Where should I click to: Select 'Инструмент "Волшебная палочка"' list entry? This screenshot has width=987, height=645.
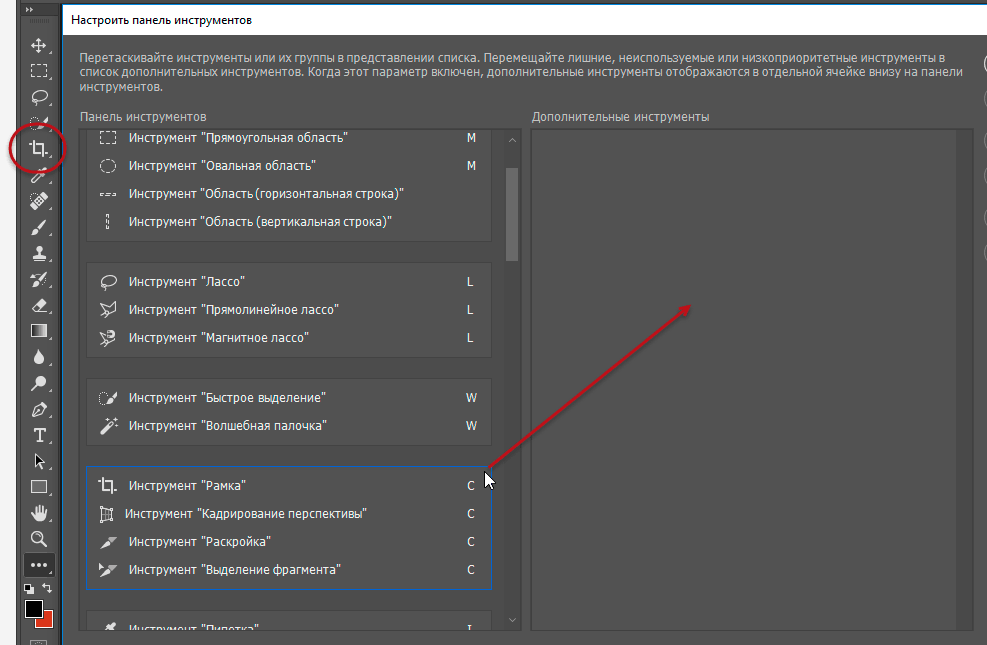228,426
